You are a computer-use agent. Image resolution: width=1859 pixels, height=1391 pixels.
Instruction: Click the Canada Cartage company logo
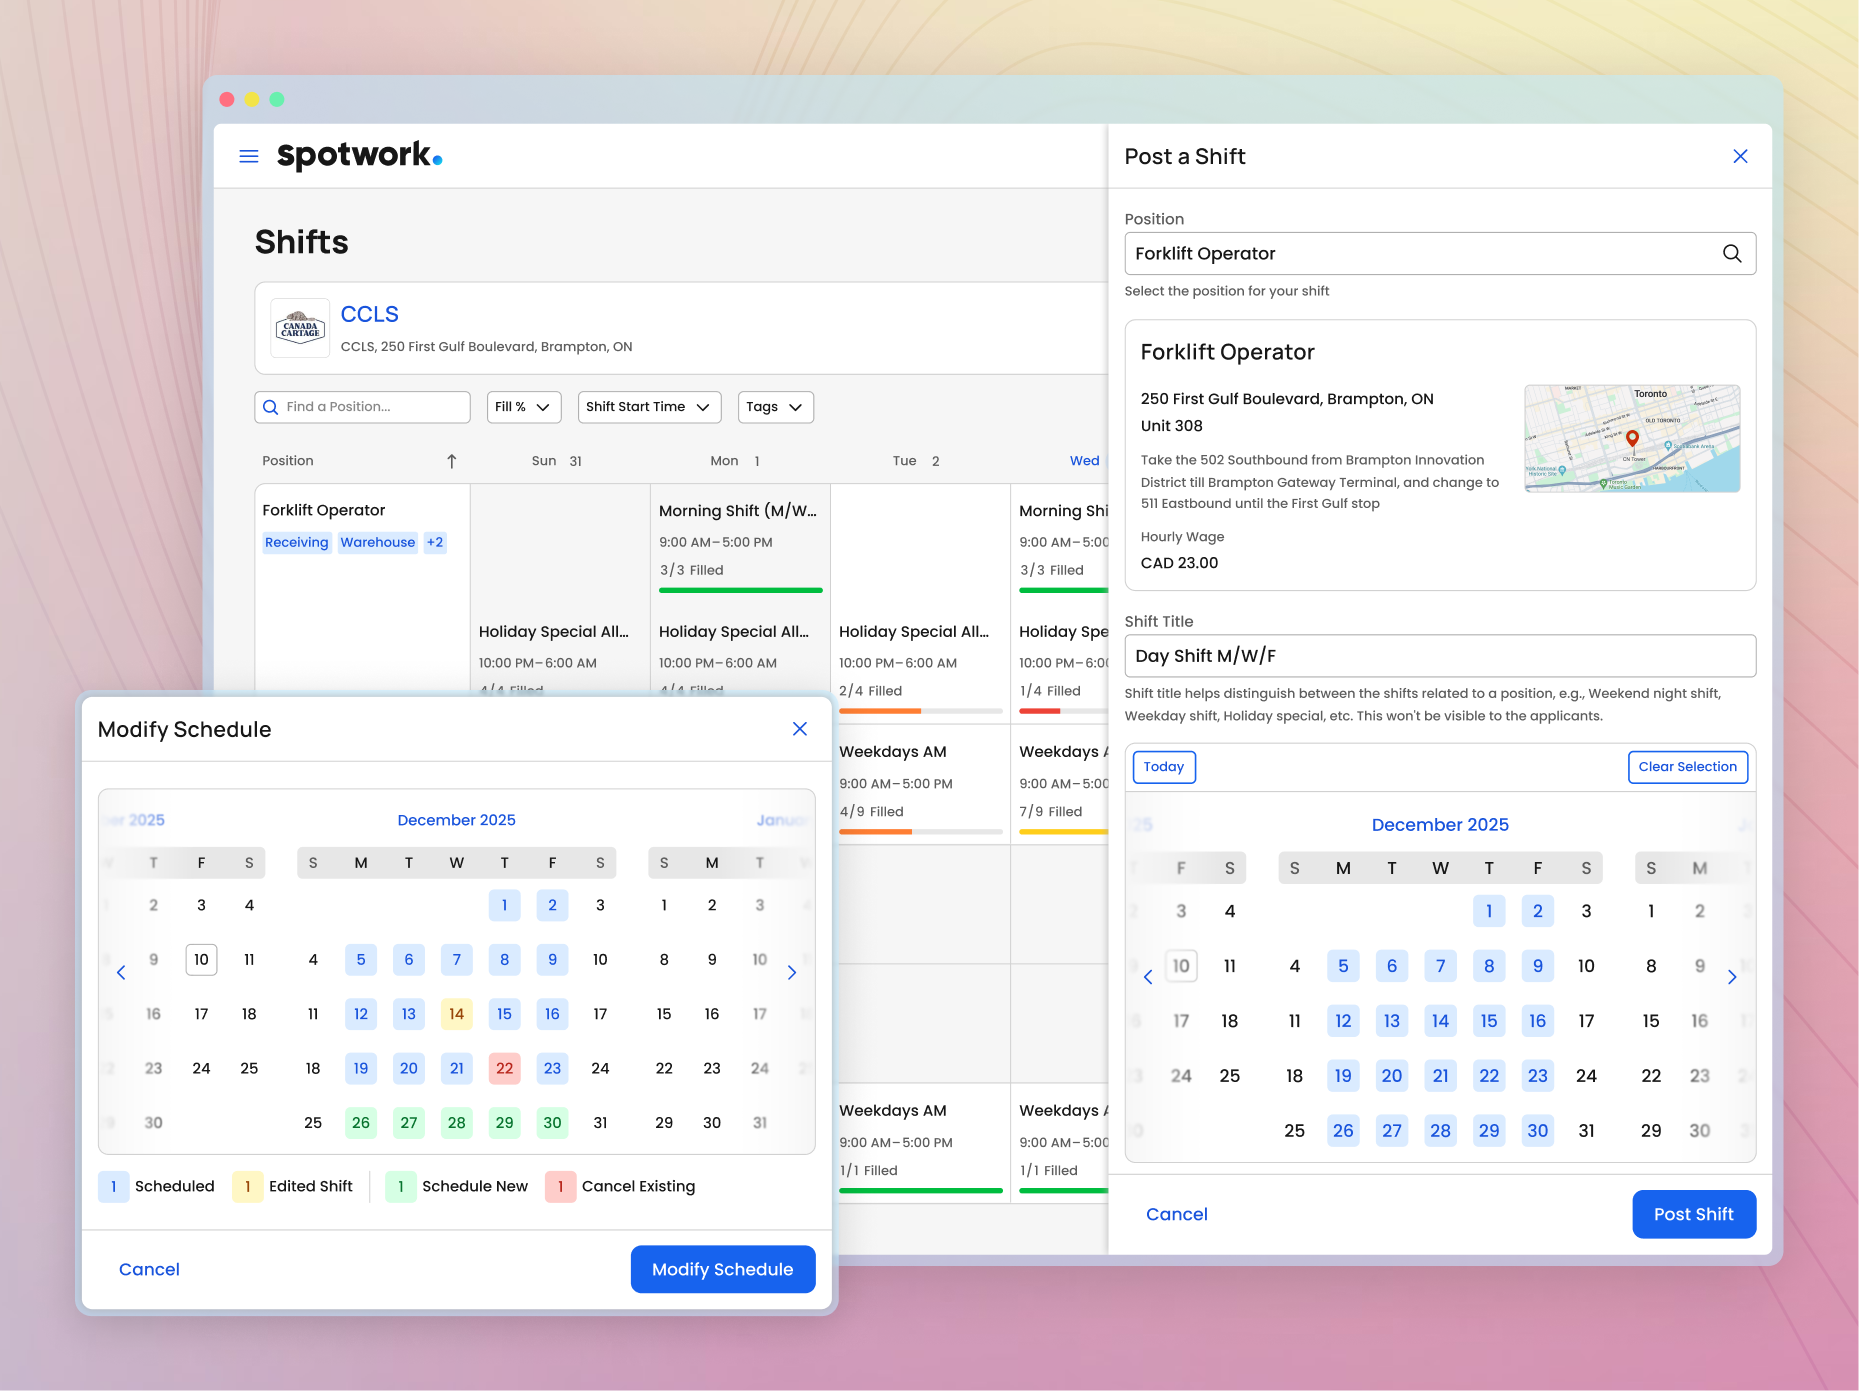tap(299, 328)
